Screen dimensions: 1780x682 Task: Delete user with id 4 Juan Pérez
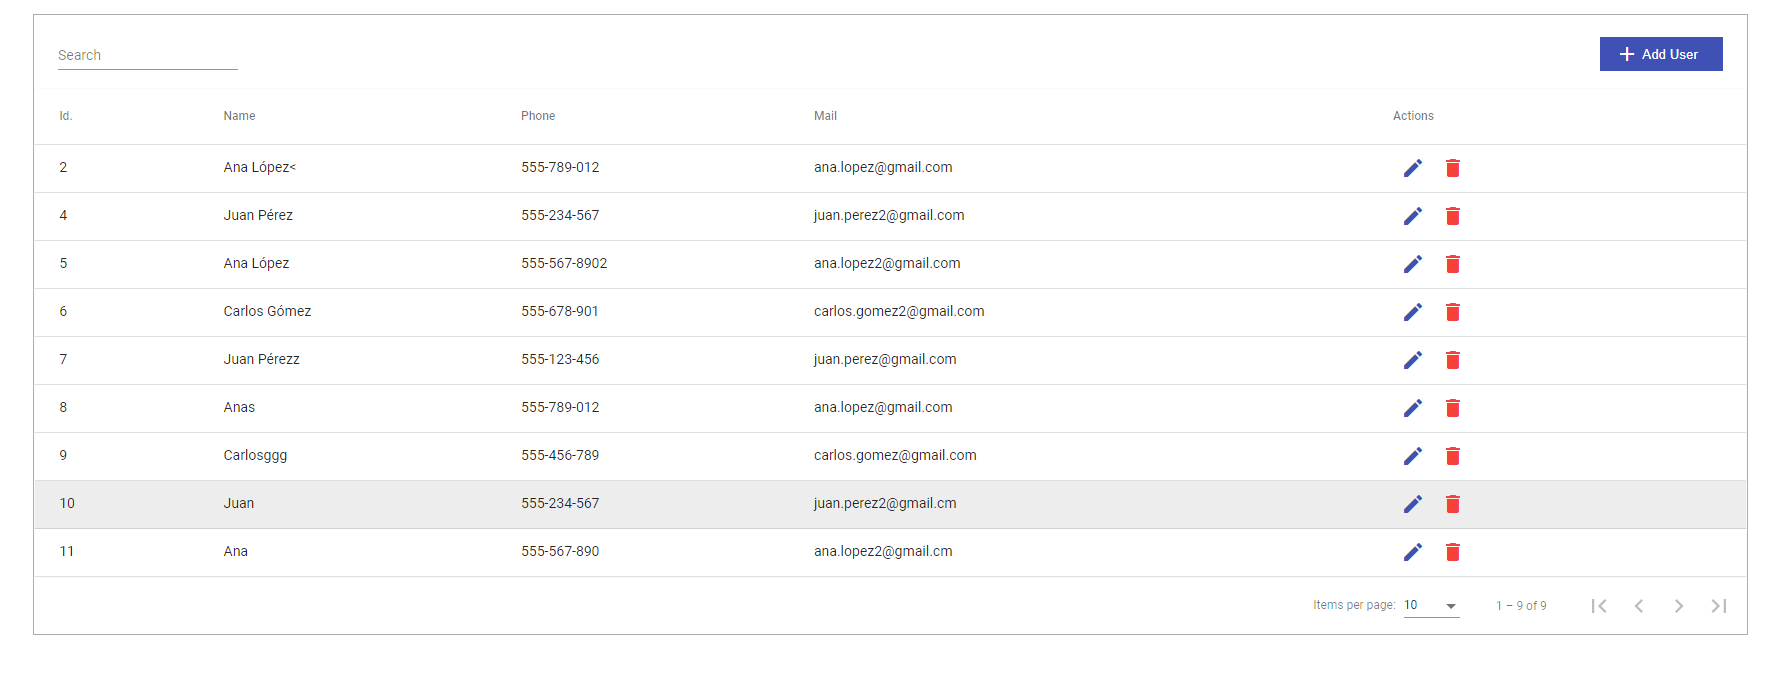coord(1453,216)
